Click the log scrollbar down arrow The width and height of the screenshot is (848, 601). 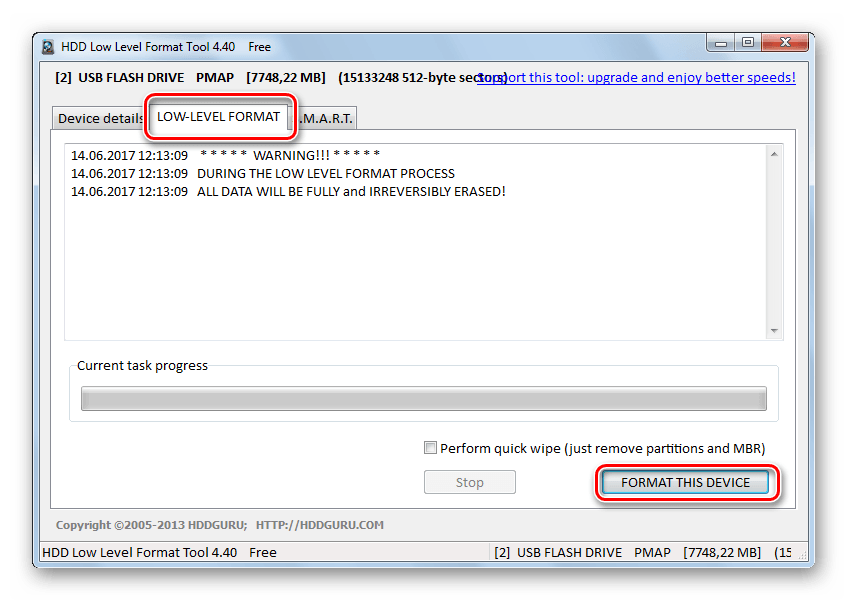[x=774, y=331]
